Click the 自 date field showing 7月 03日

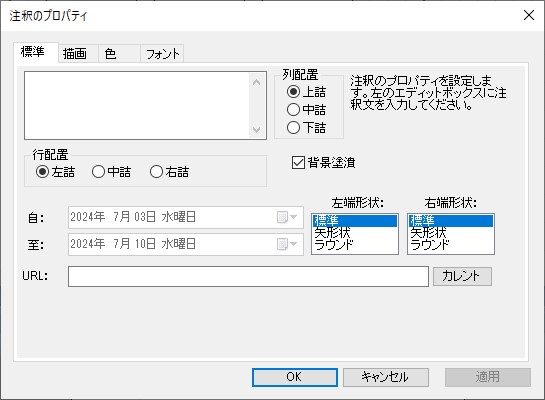[186, 217]
